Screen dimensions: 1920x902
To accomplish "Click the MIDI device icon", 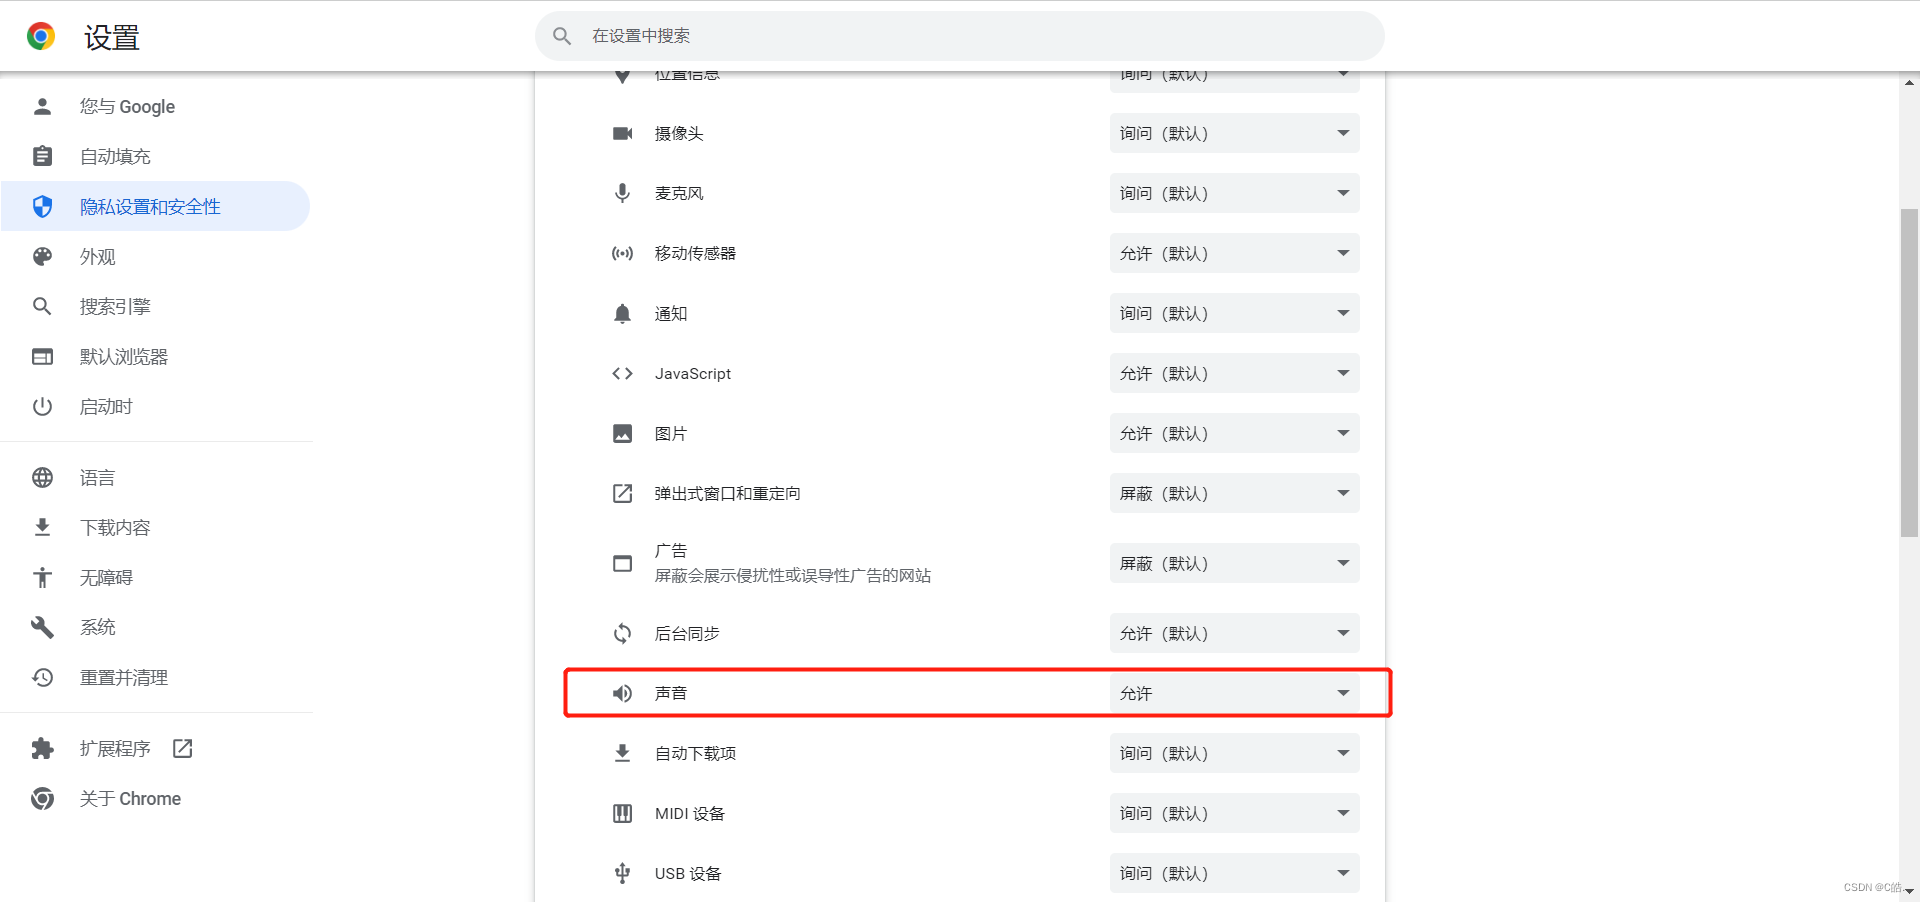I will point(622,813).
